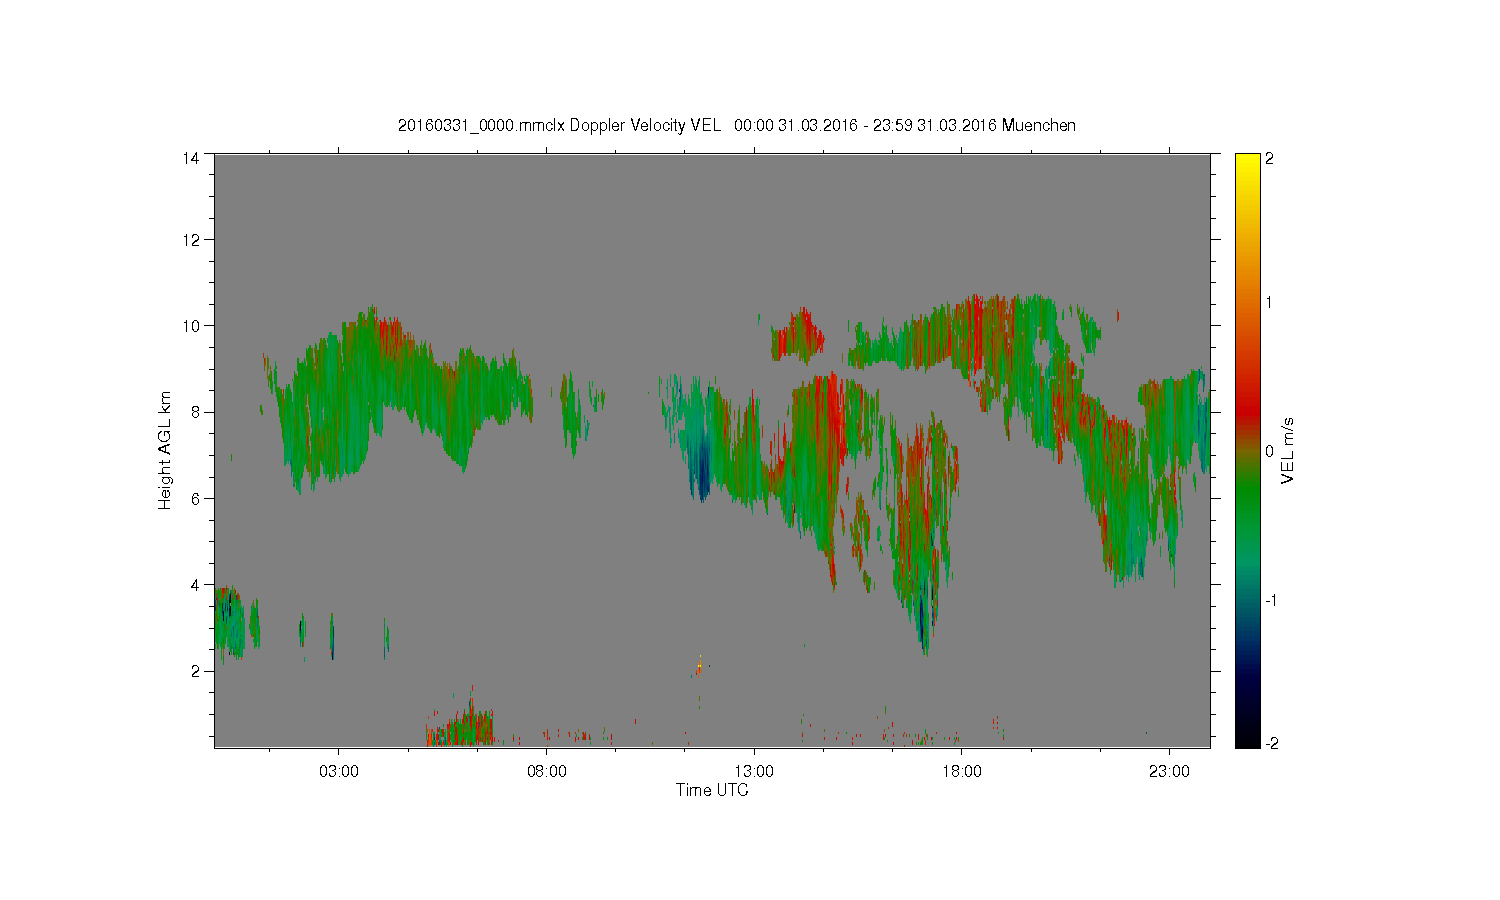Screen dimensions: 1500x900
Task: Click the colorbar value -1 label
Action: tap(1269, 600)
